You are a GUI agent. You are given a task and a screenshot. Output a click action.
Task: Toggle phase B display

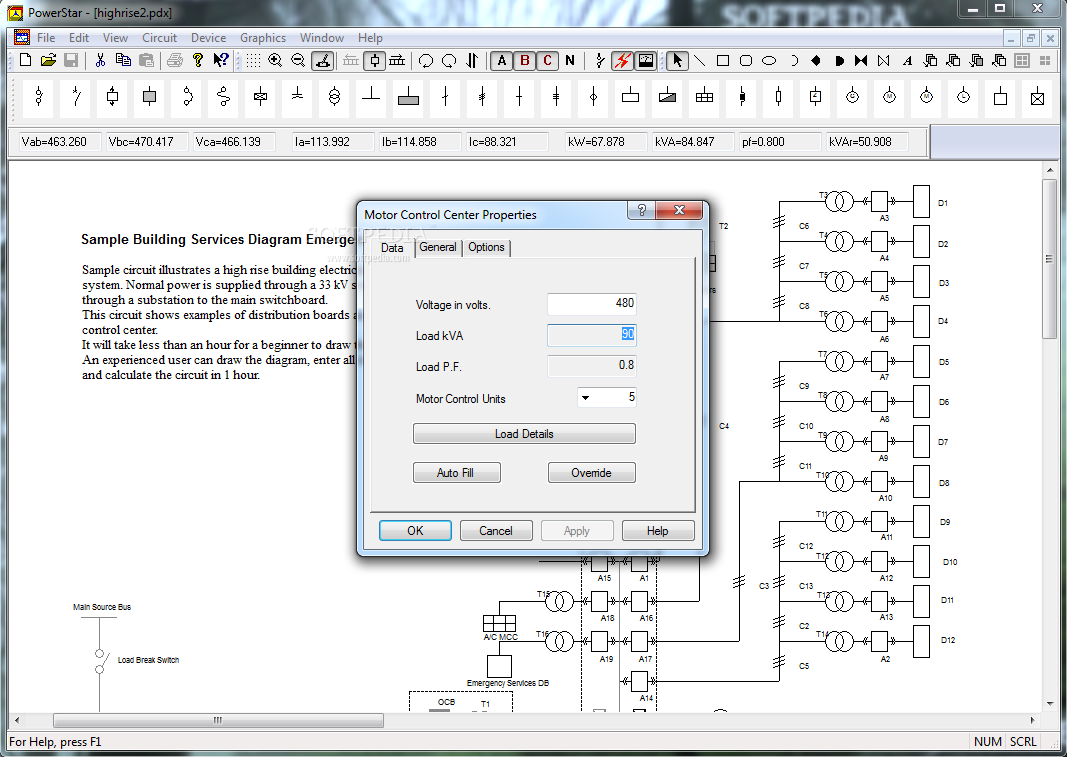point(525,61)
